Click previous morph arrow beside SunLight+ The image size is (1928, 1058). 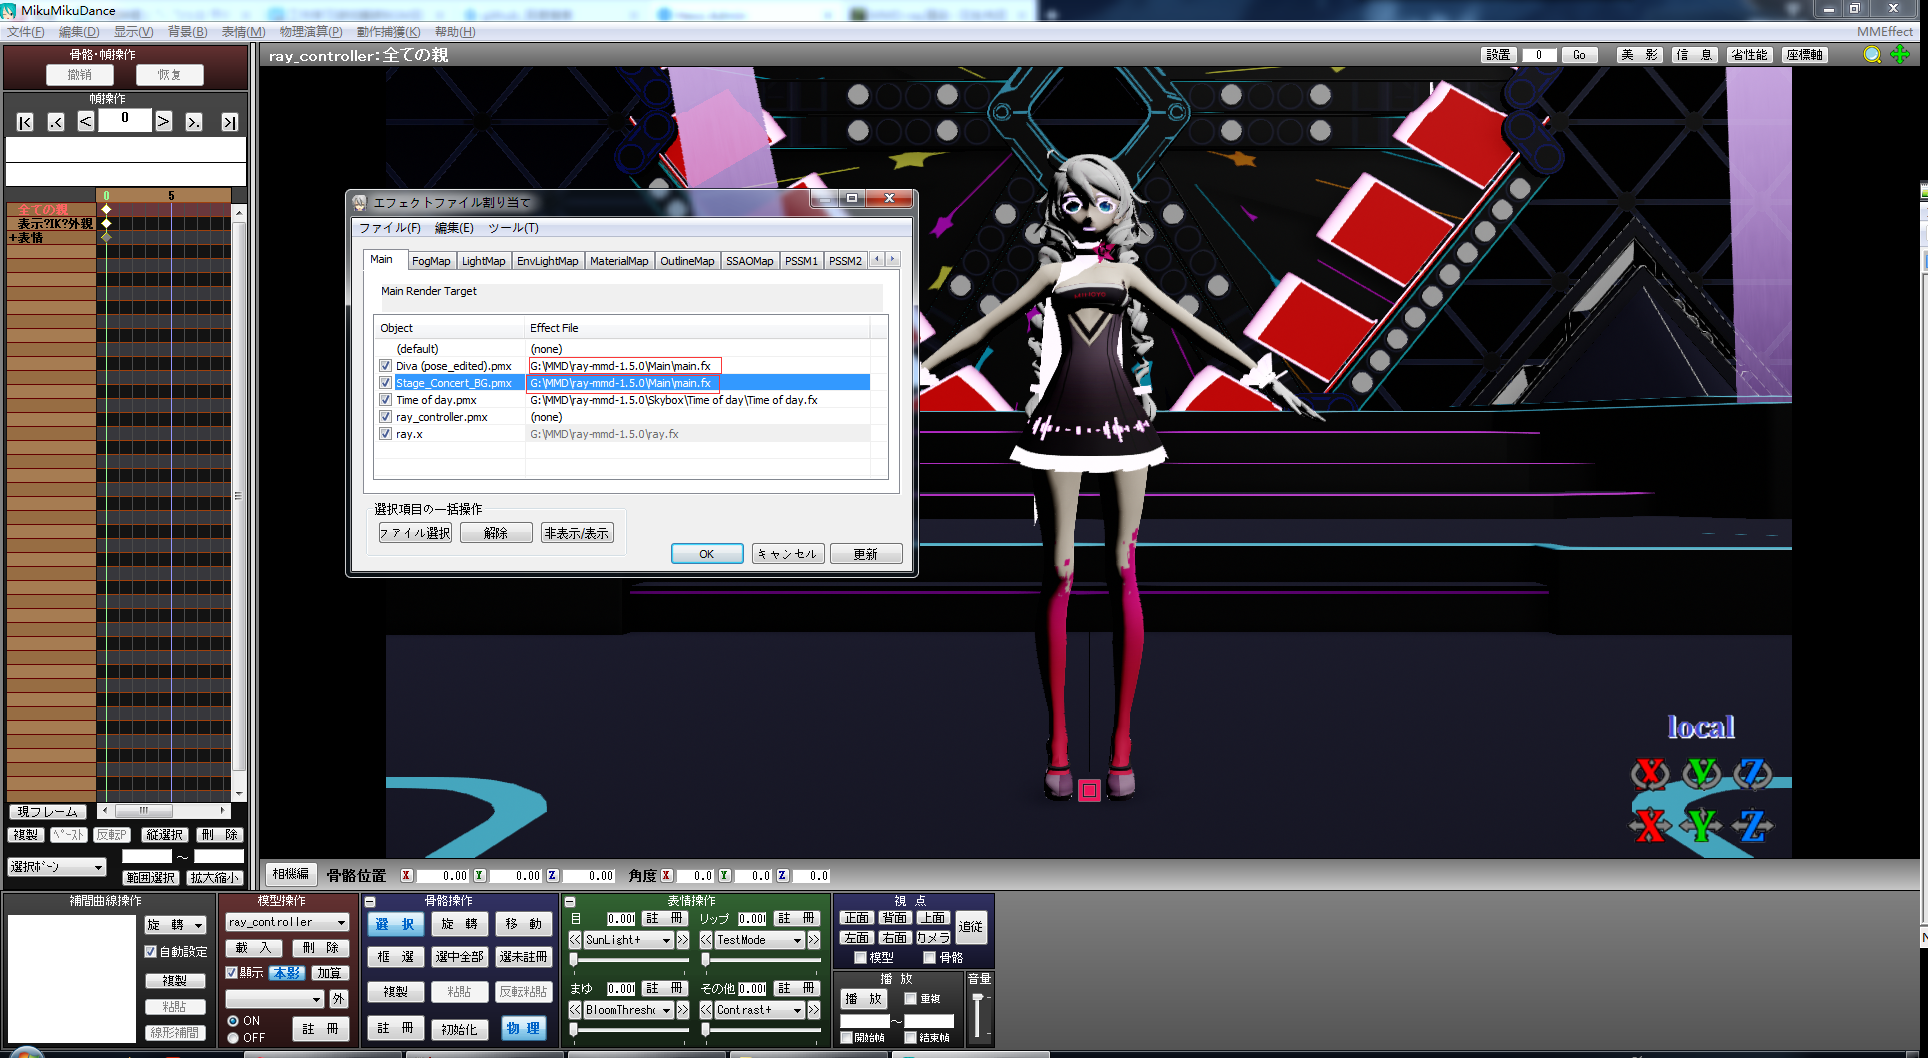575,940
